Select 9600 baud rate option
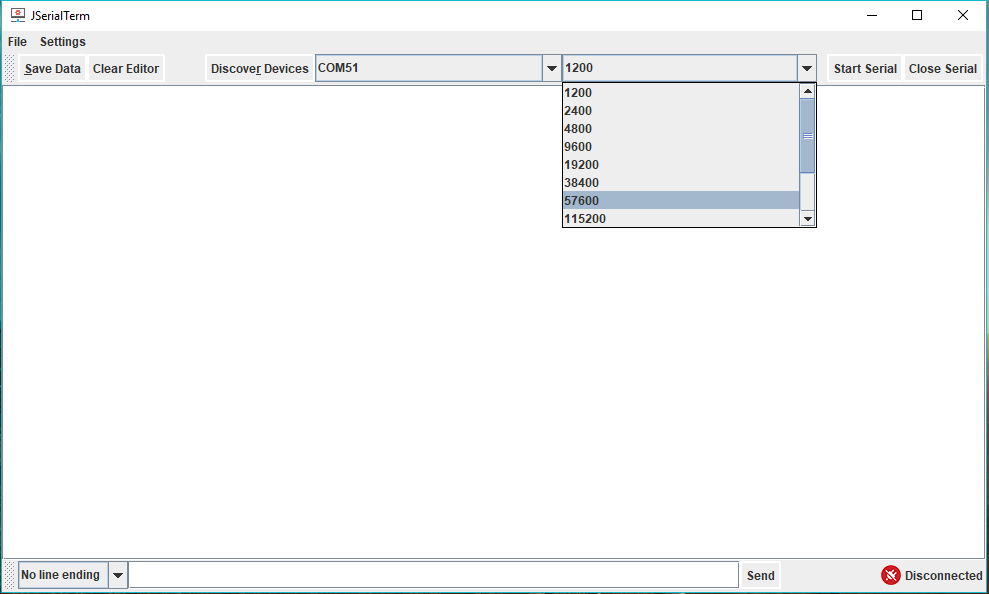989x594 pixels. pyautogui.click(x=681, y=146)
